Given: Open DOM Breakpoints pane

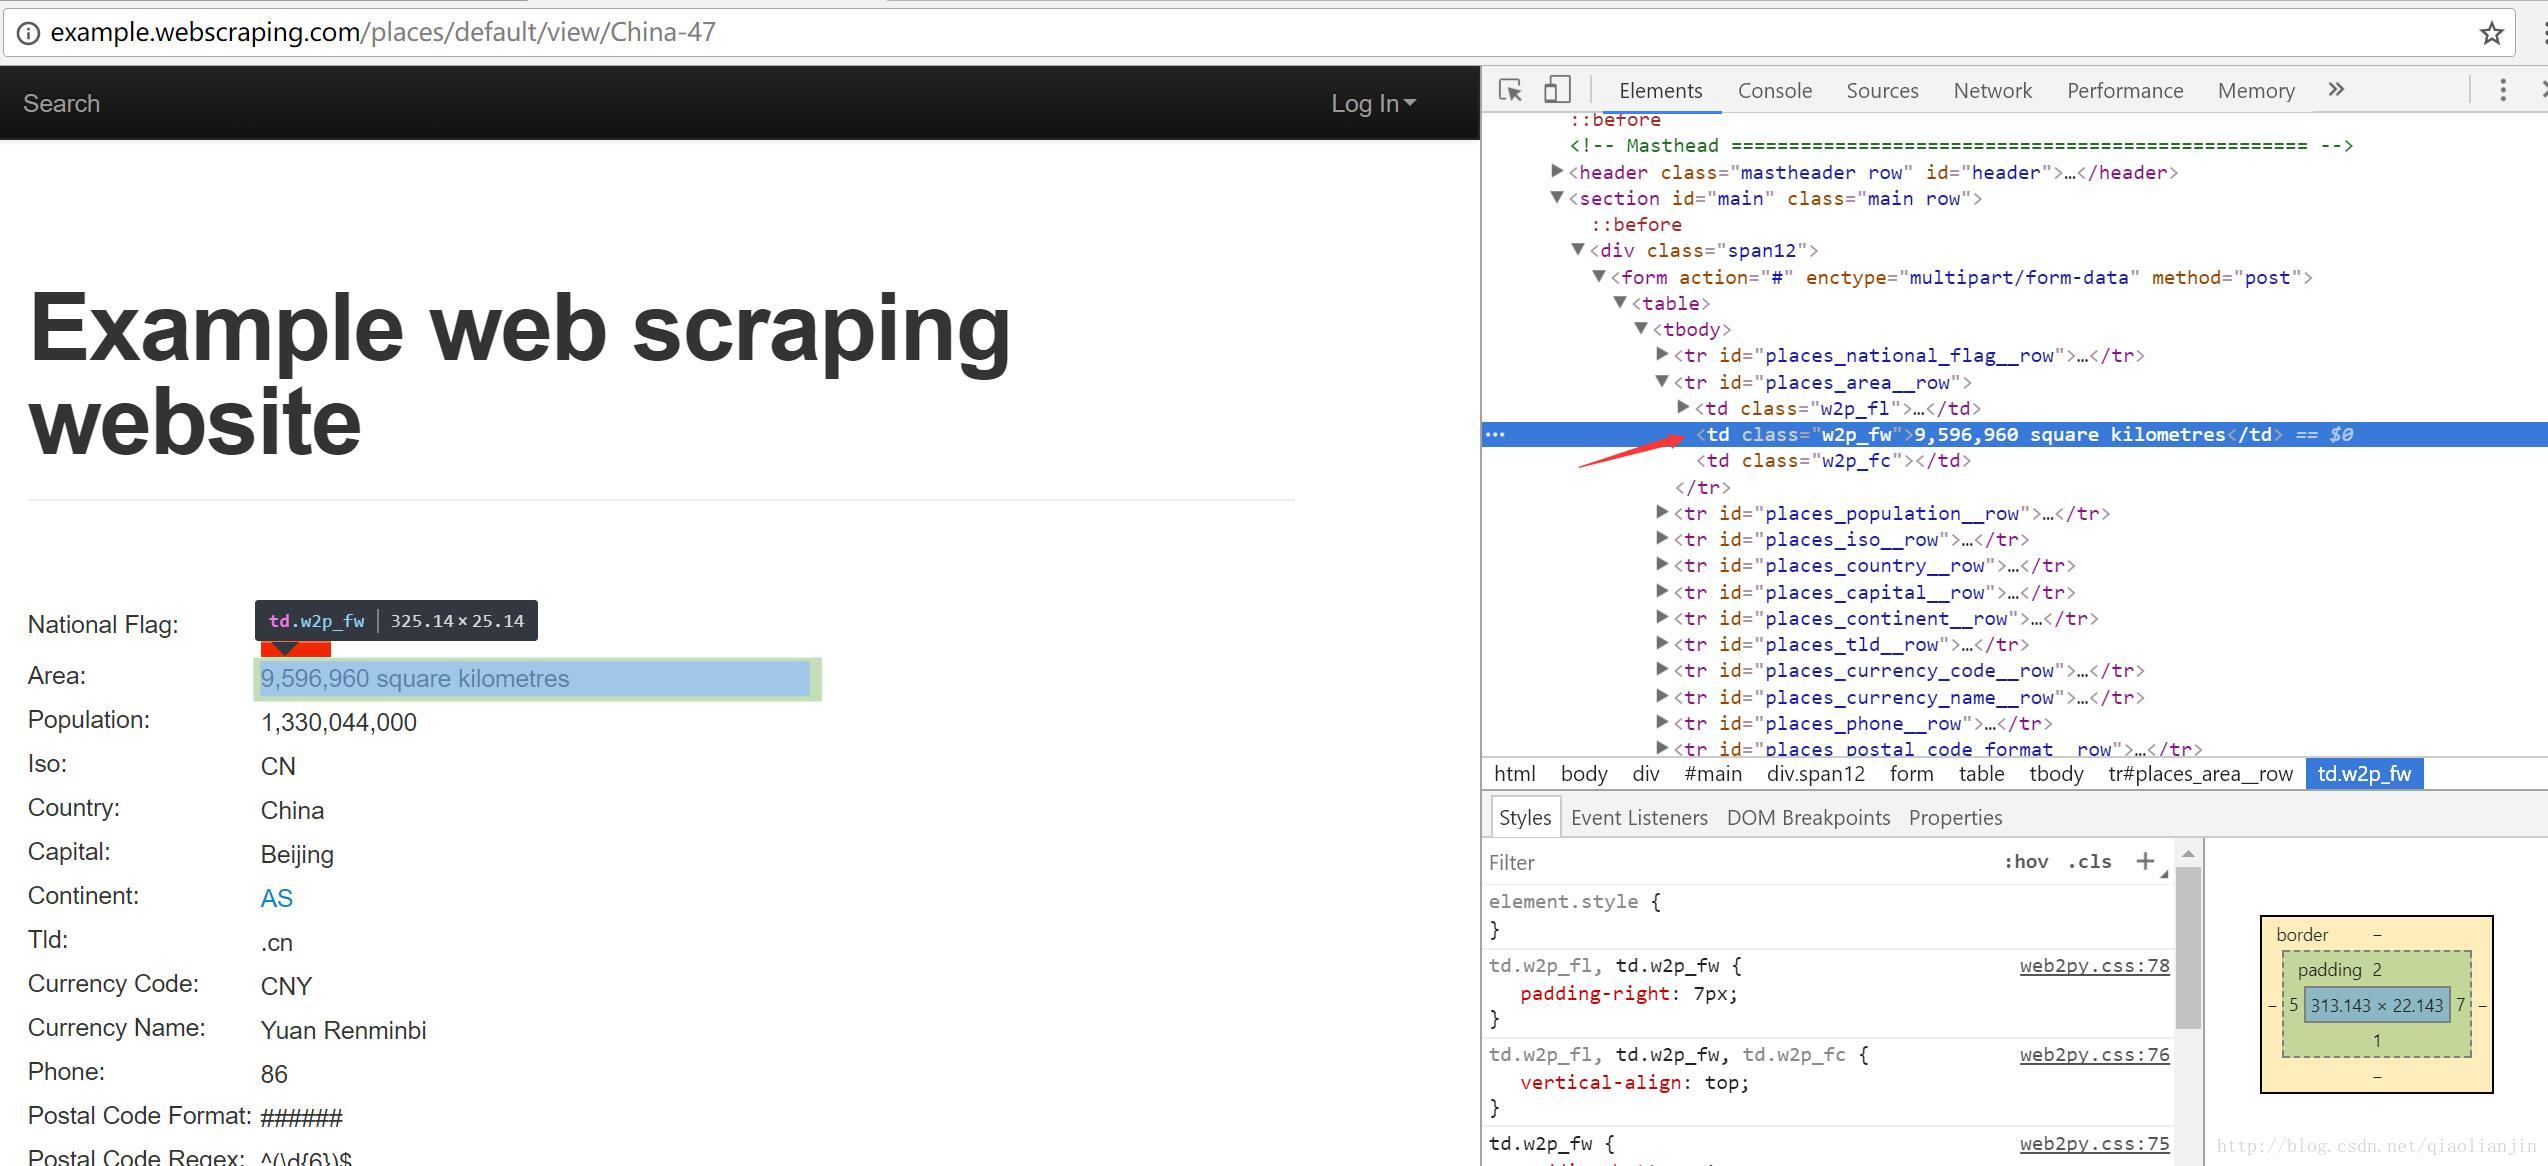Looking at the screenshot, I should [x=1808, y=817].
